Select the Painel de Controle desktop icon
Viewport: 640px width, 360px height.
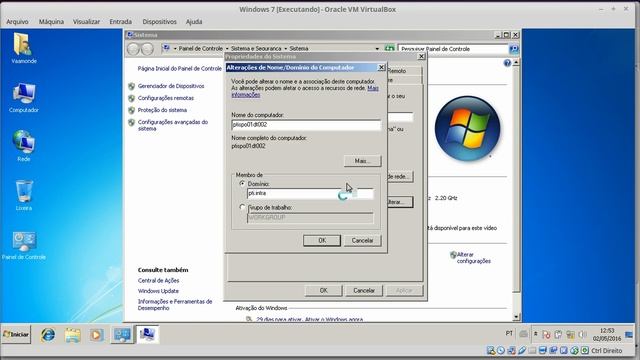pyautogui.click(x=24, y=245)
